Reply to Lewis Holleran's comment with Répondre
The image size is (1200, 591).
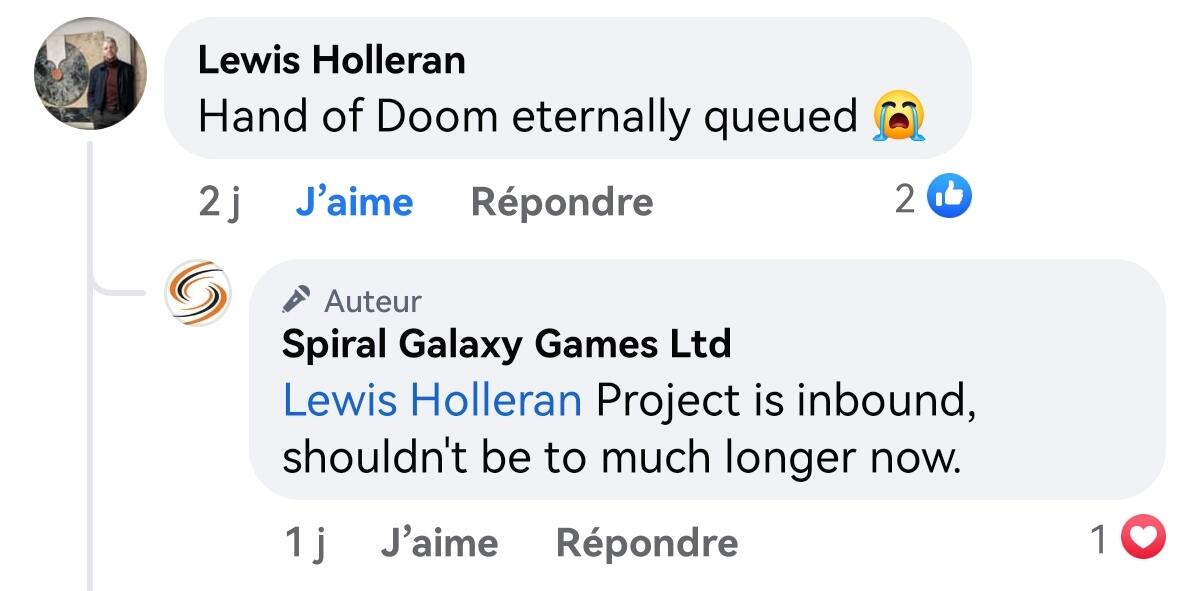pyautogui.click(x=561, y=202)
